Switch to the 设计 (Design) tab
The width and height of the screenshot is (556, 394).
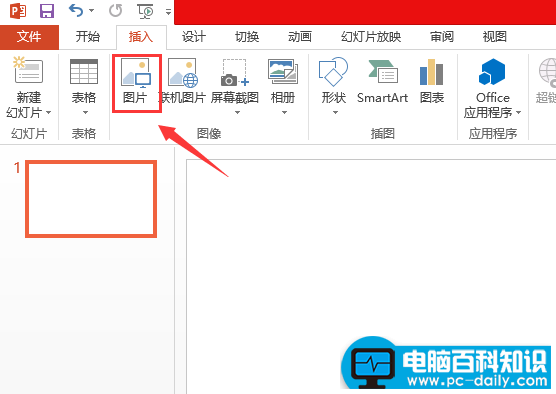(x=194, y=37)
